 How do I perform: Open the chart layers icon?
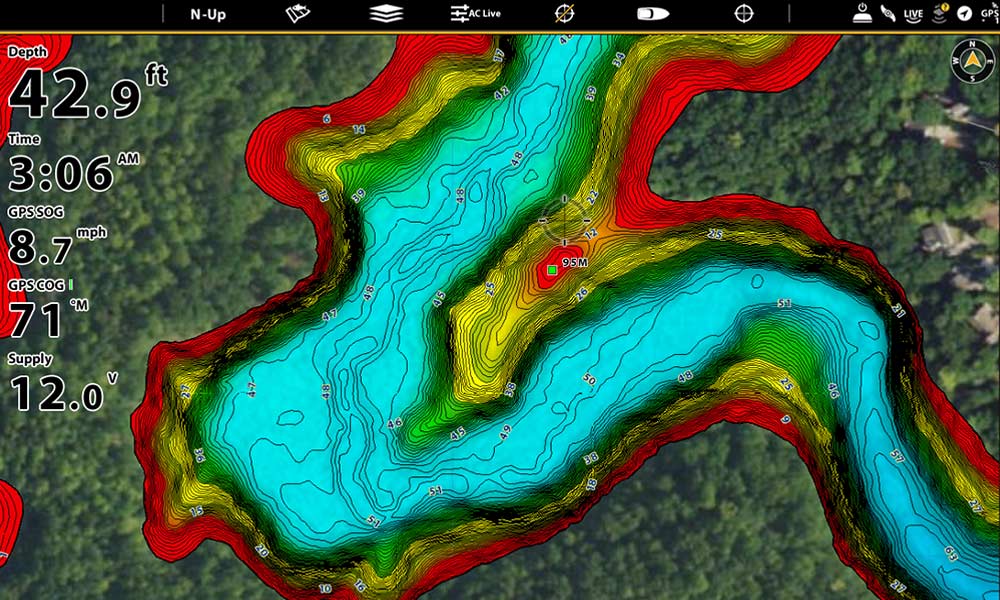(386, 13)
